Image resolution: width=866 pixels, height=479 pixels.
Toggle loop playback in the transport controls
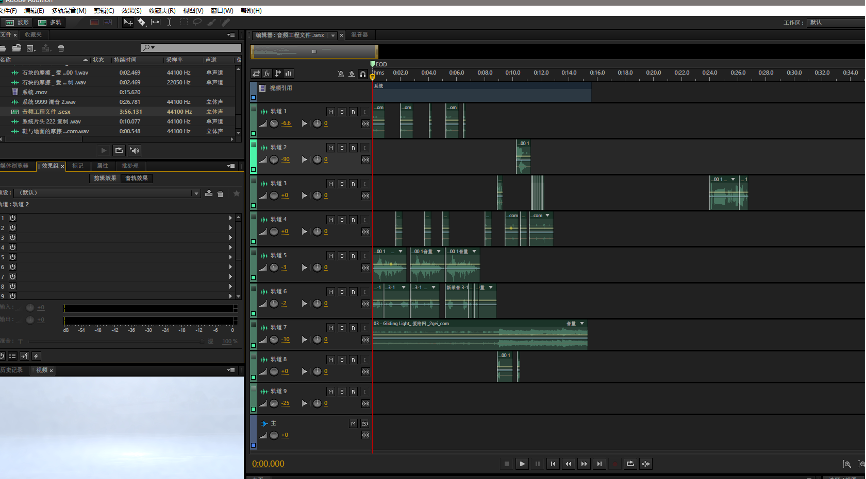[x=630, y=463]
